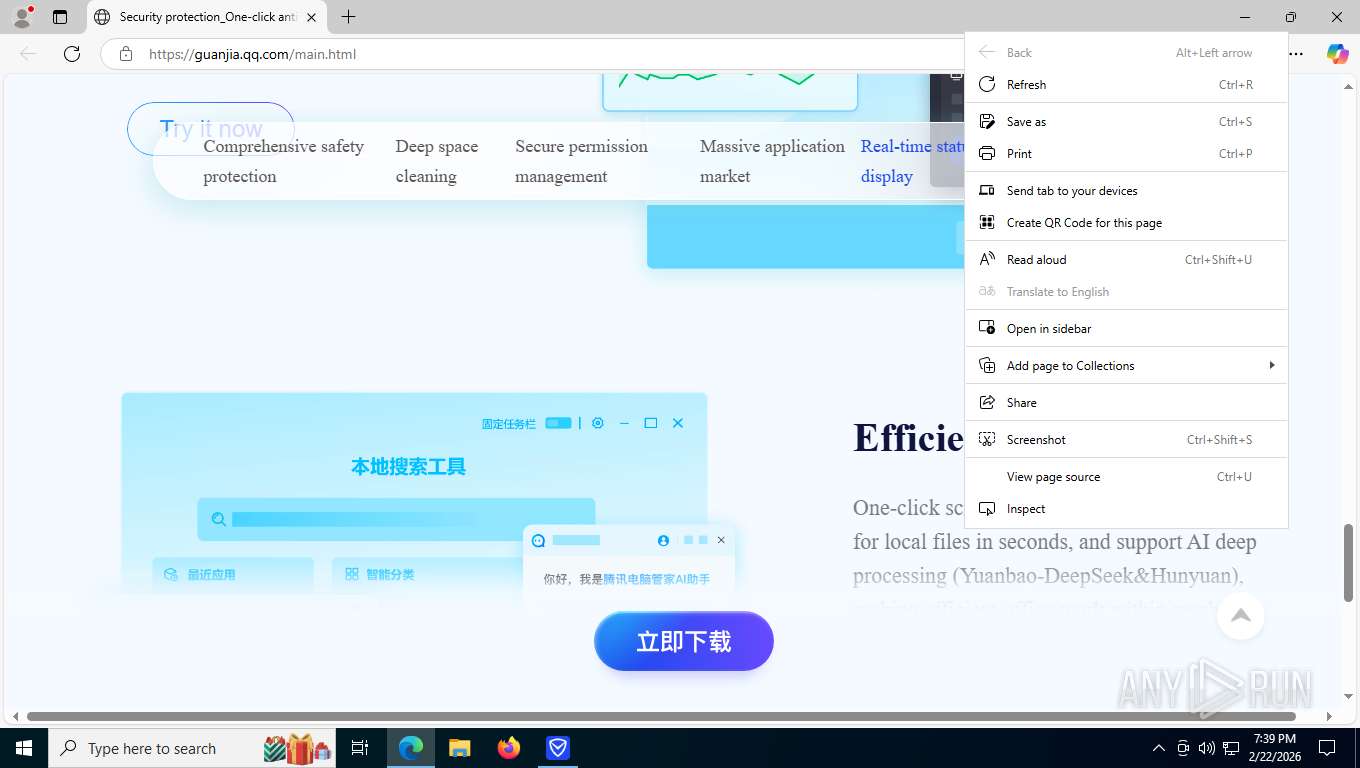Choose Screenshot from context menu
Screen dimensions: 1360x768
click(x=1126, y=440)
